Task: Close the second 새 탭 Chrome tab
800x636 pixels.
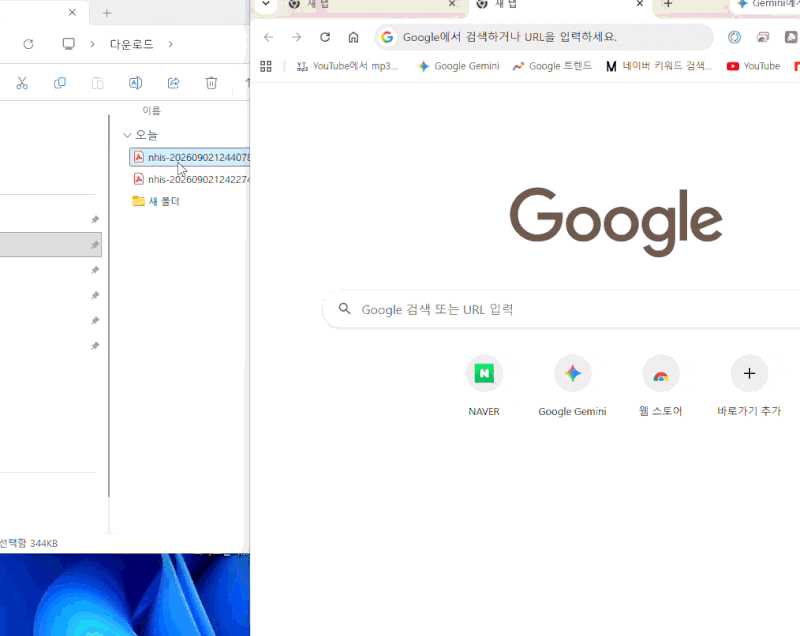Action: click(x=640, y=4)
